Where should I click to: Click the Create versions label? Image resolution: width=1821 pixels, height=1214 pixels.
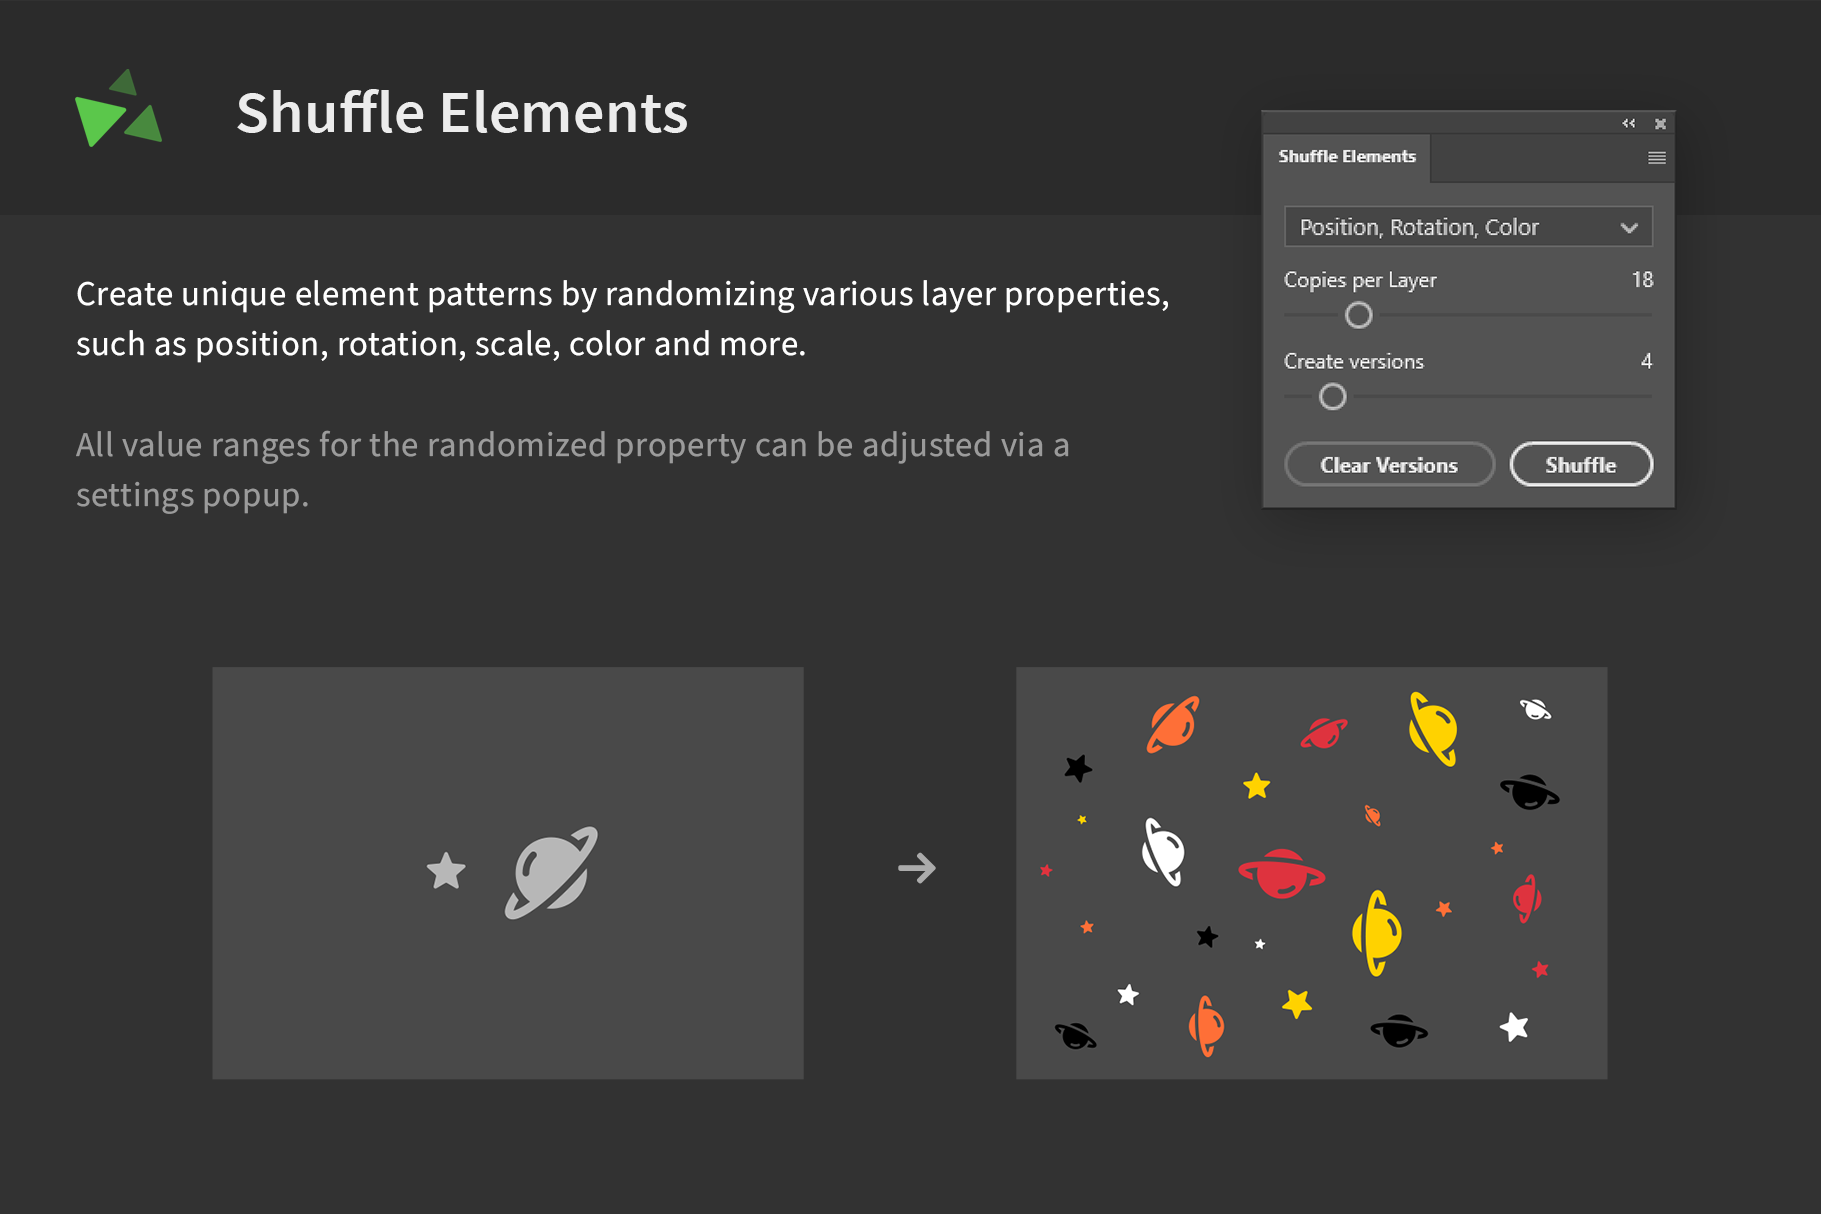1353,362
